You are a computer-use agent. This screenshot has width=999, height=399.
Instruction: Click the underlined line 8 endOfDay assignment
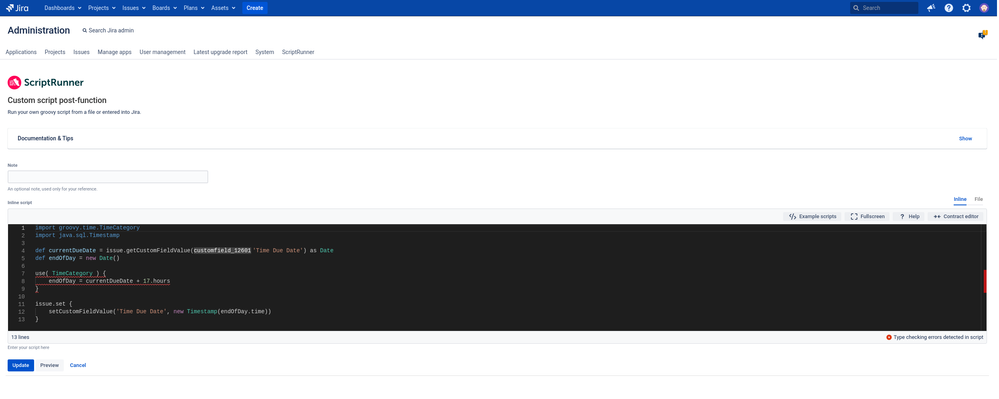(x=109, y=281)
